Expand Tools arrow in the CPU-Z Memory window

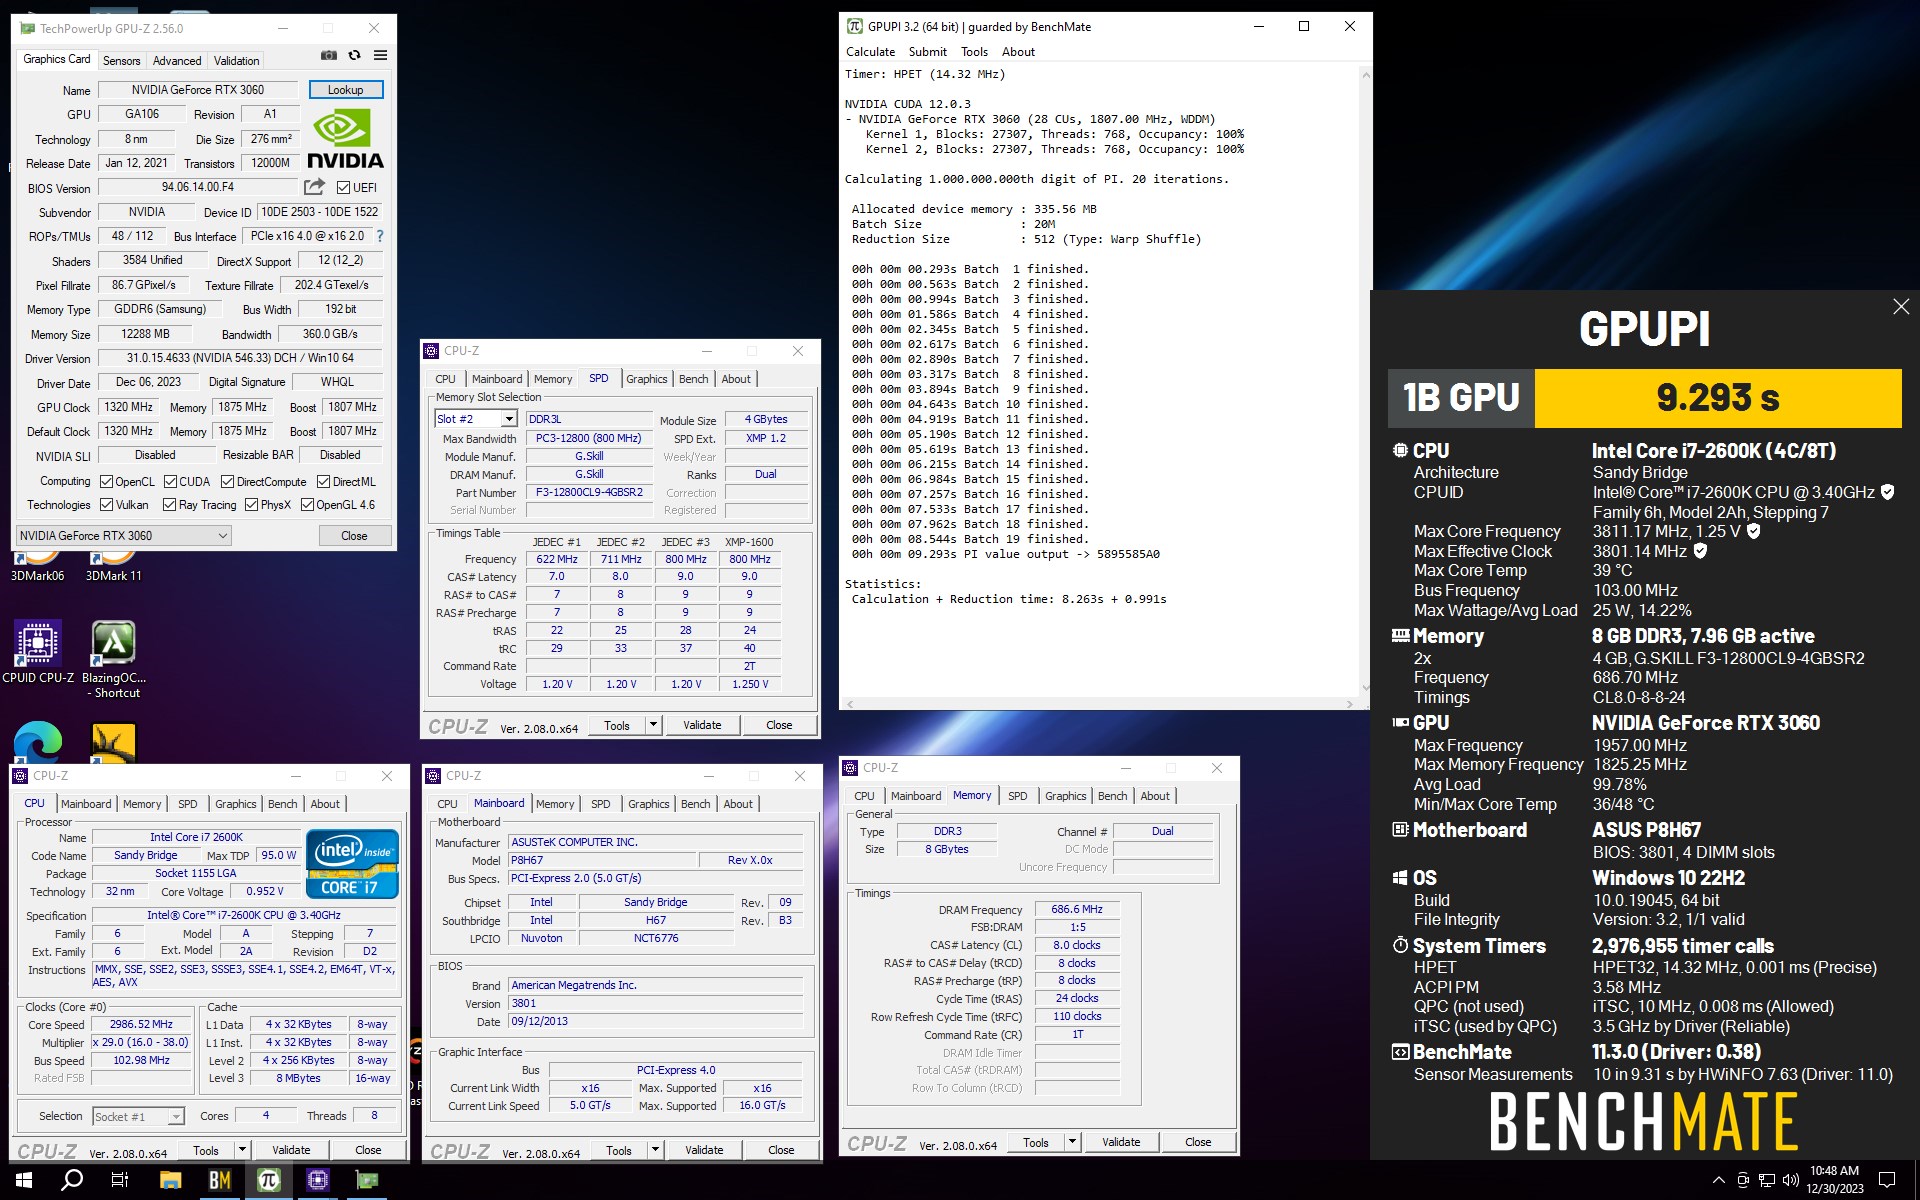click(1072, 1142)
